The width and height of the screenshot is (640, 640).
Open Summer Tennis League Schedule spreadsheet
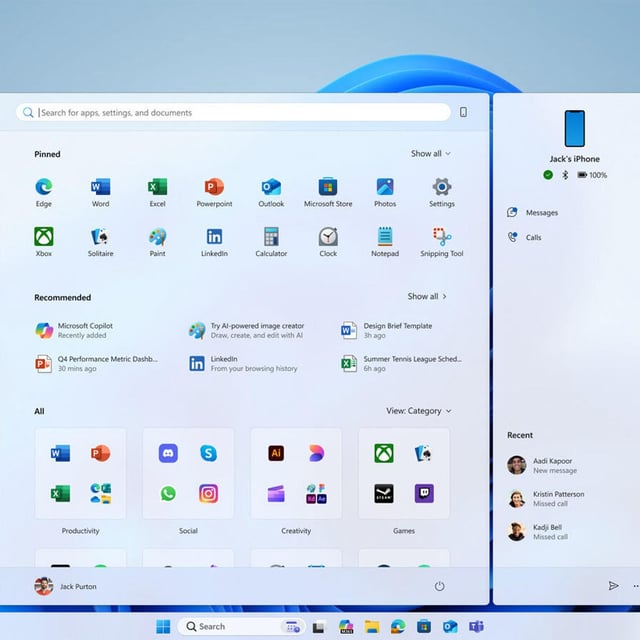coord(401,363)
